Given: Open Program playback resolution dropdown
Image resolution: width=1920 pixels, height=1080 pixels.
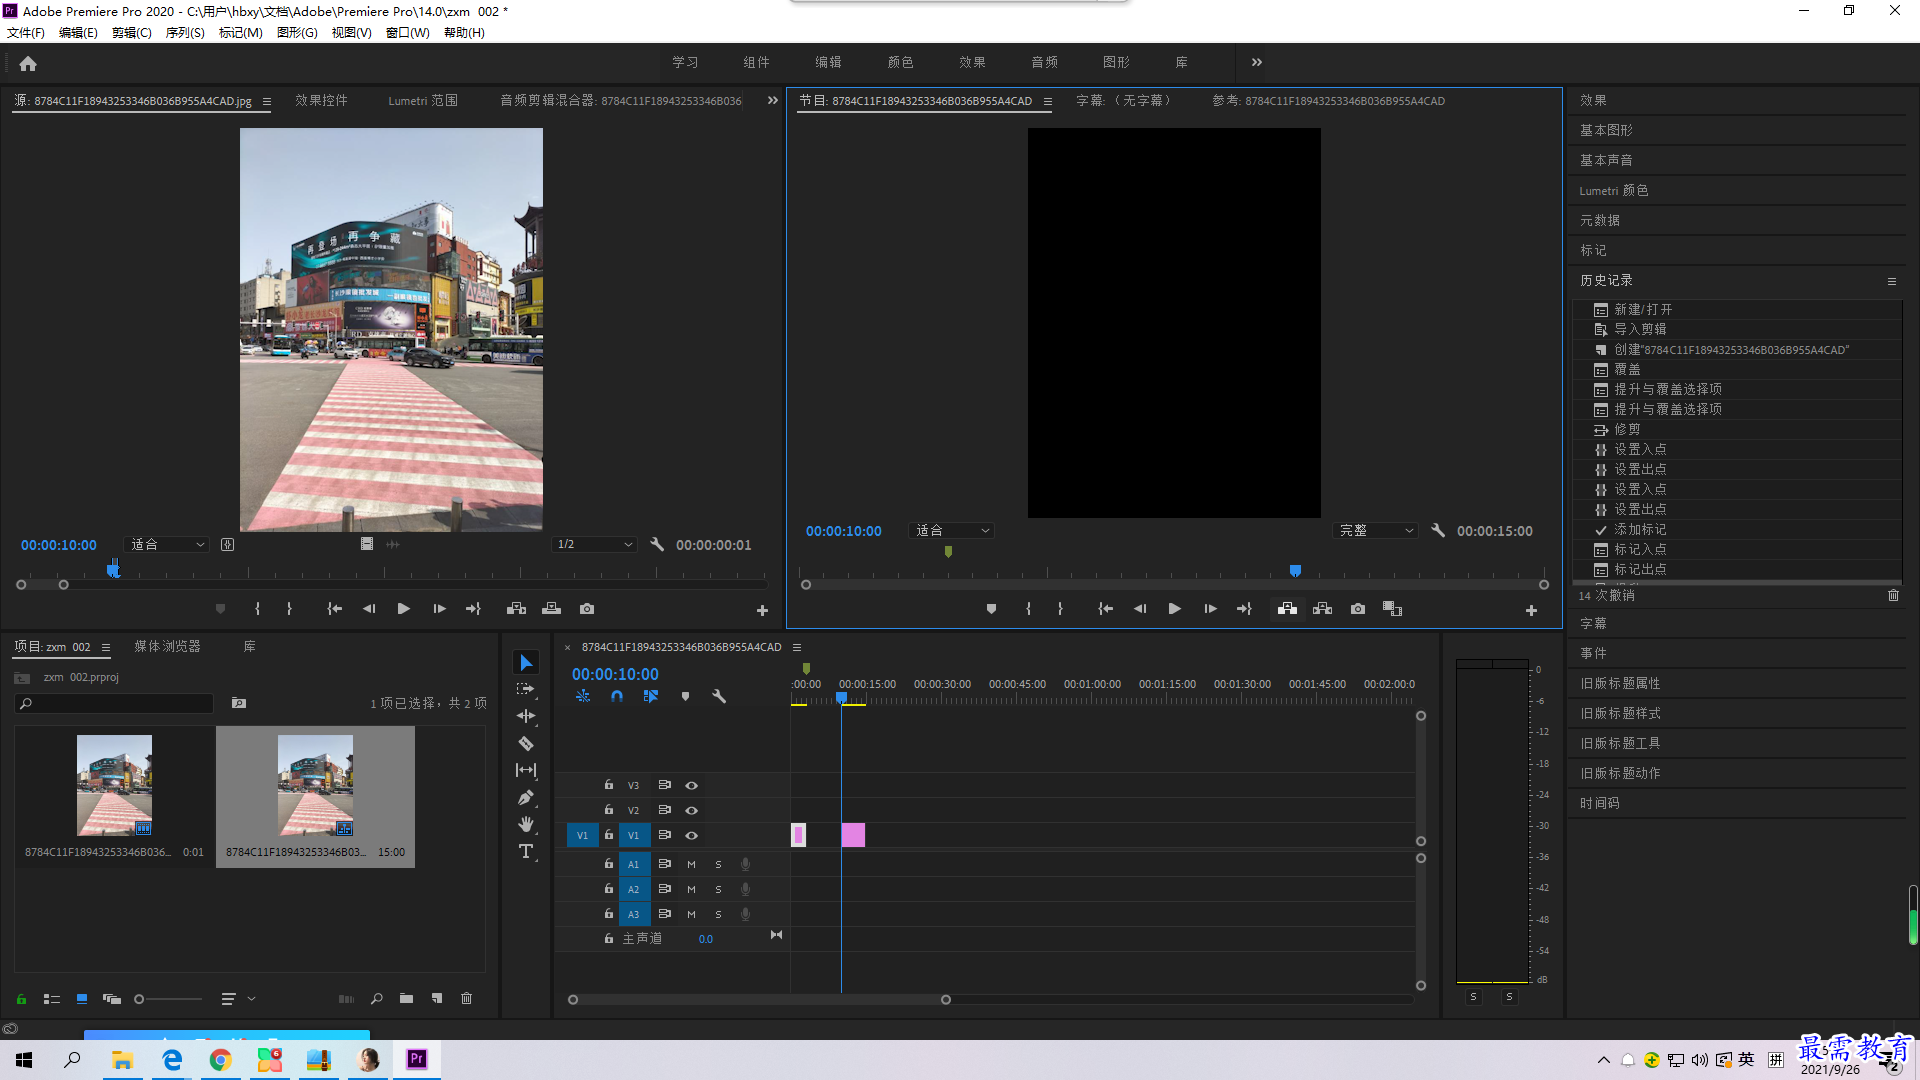Looking at the screenshot, I should click(x=1376, y=530).
